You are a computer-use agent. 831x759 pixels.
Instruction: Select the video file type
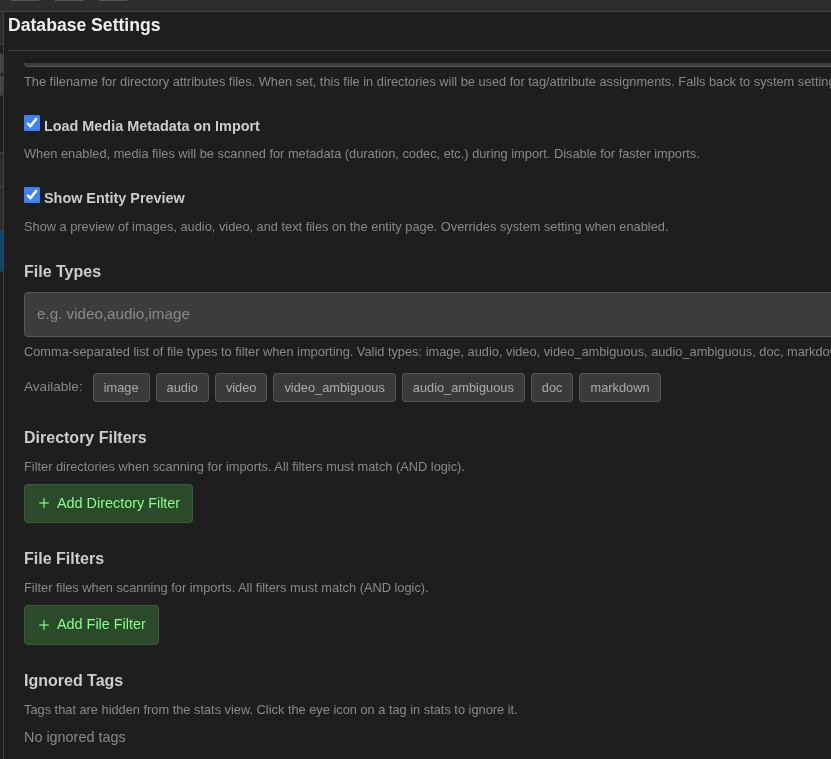tap(240, 387)
